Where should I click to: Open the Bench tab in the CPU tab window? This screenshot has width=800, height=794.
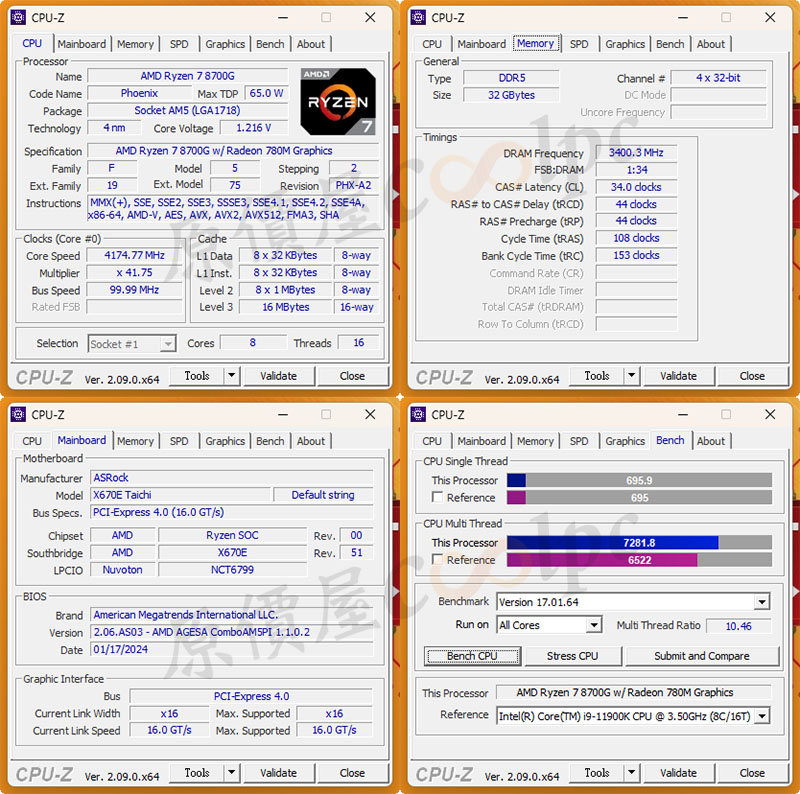(270, 44)
